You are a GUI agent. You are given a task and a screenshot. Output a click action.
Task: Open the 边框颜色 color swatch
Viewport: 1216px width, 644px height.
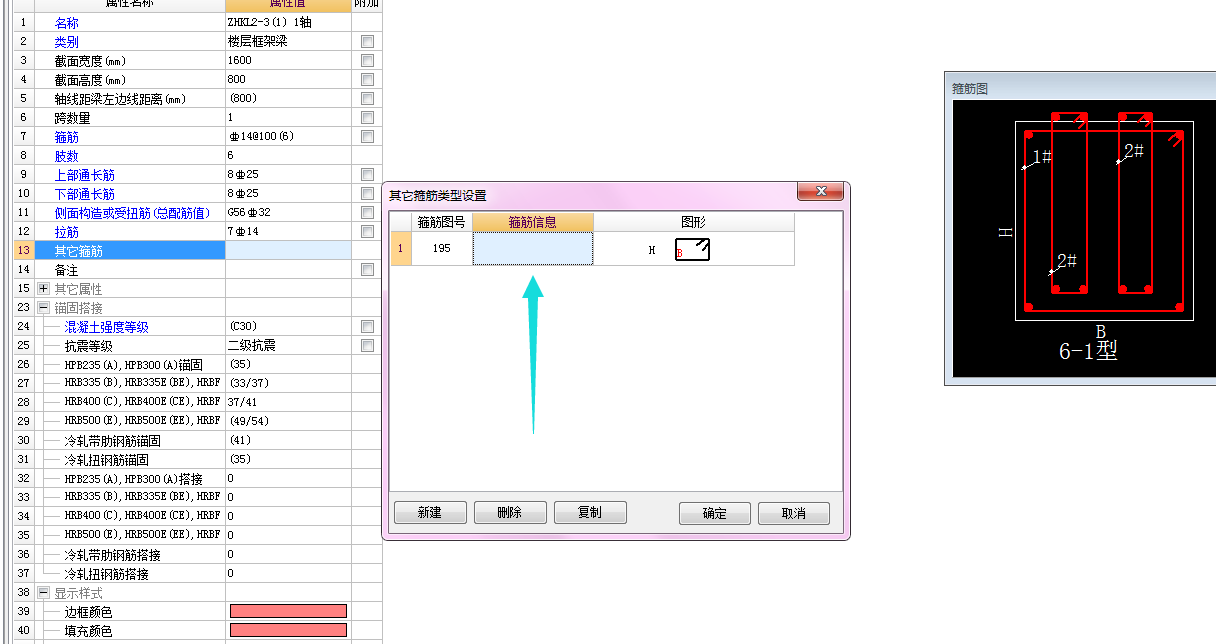(x=288, y=611)
